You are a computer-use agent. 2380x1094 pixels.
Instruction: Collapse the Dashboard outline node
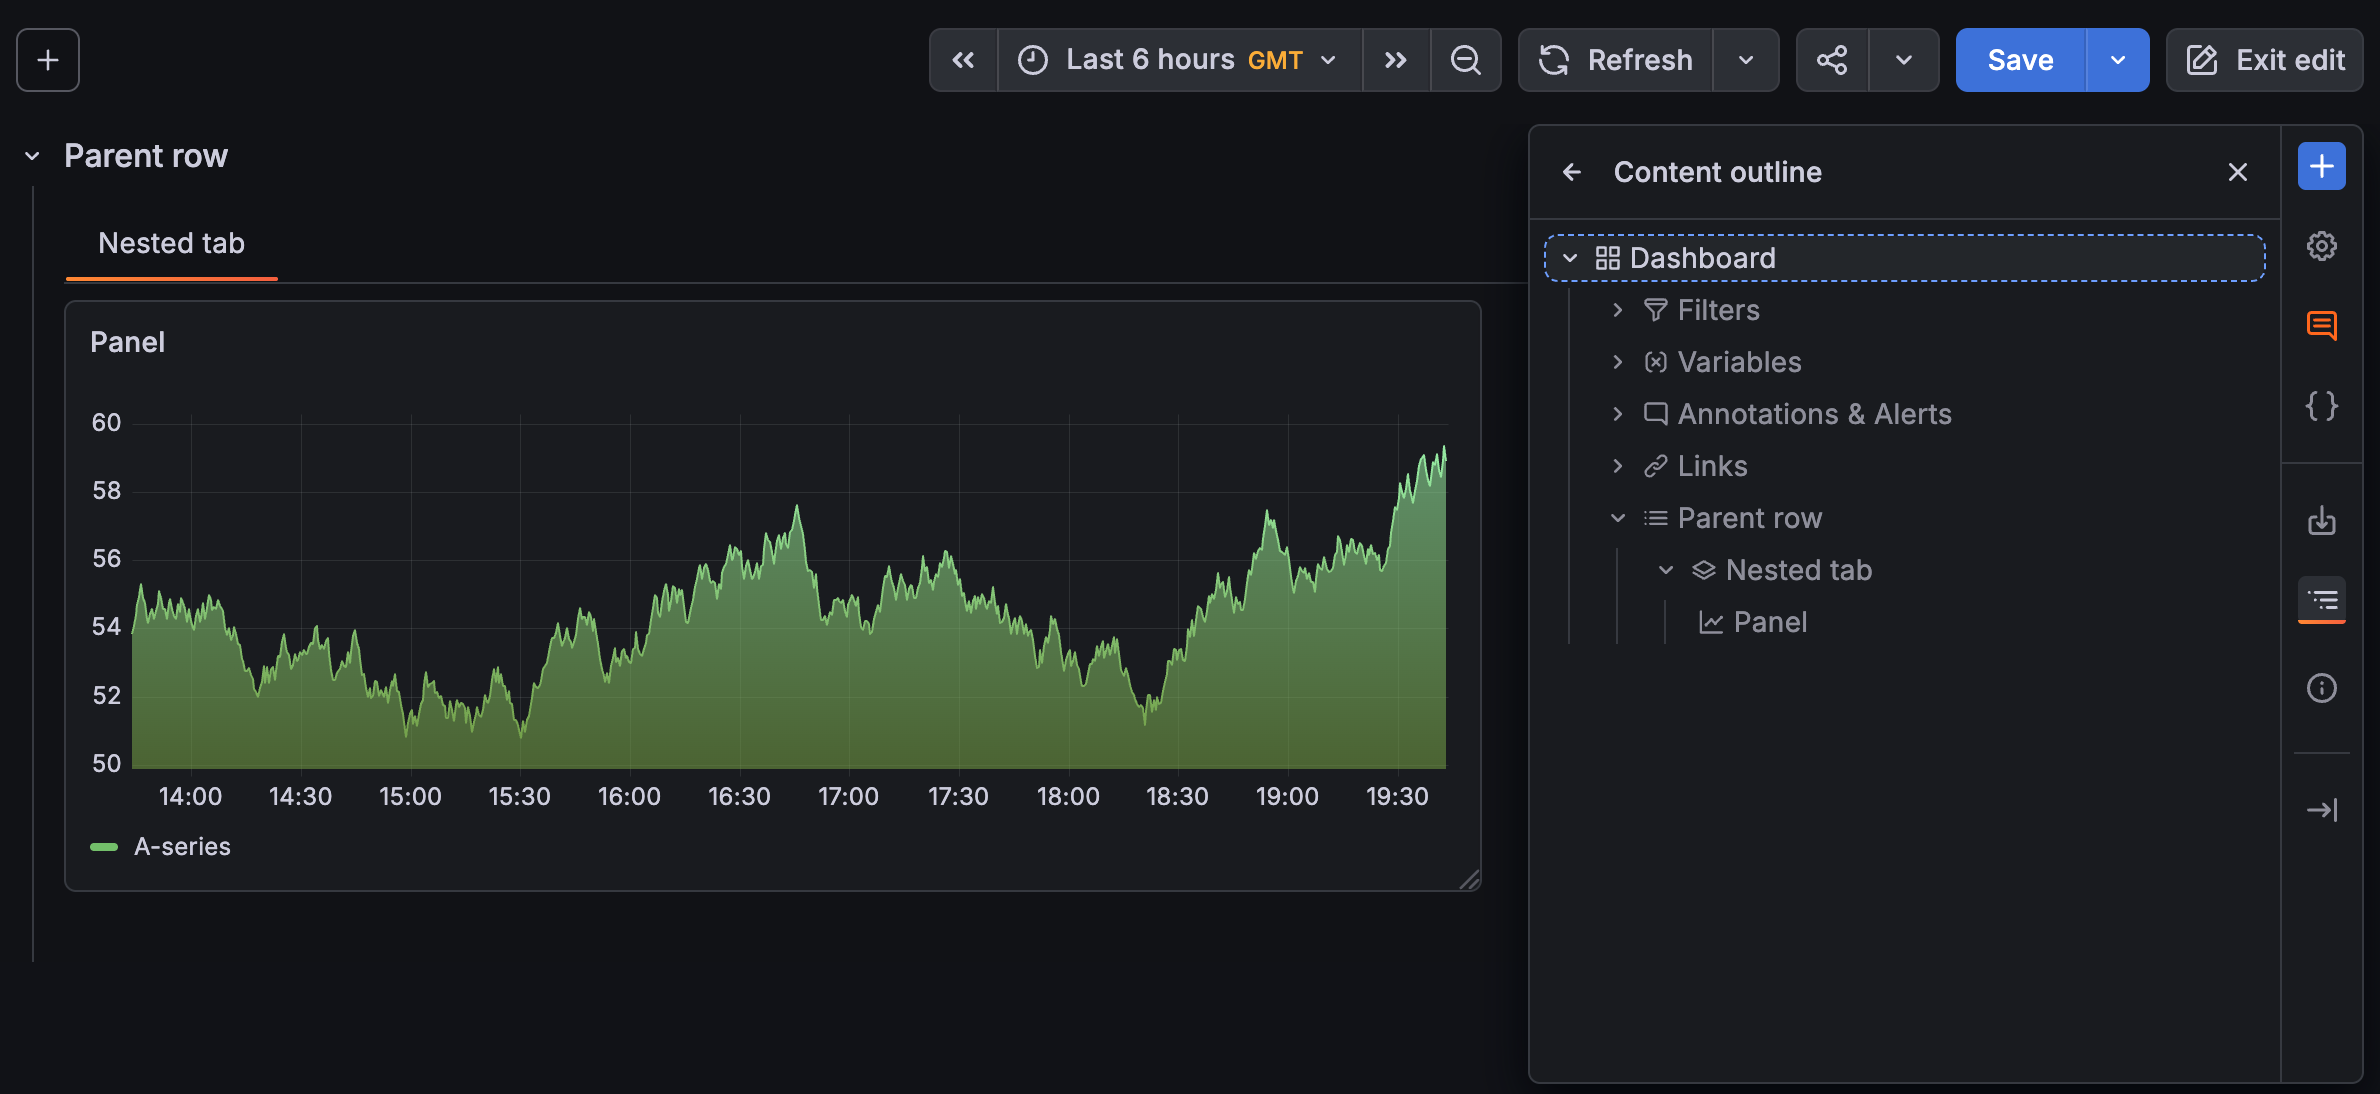click(x=1570, y=258)
